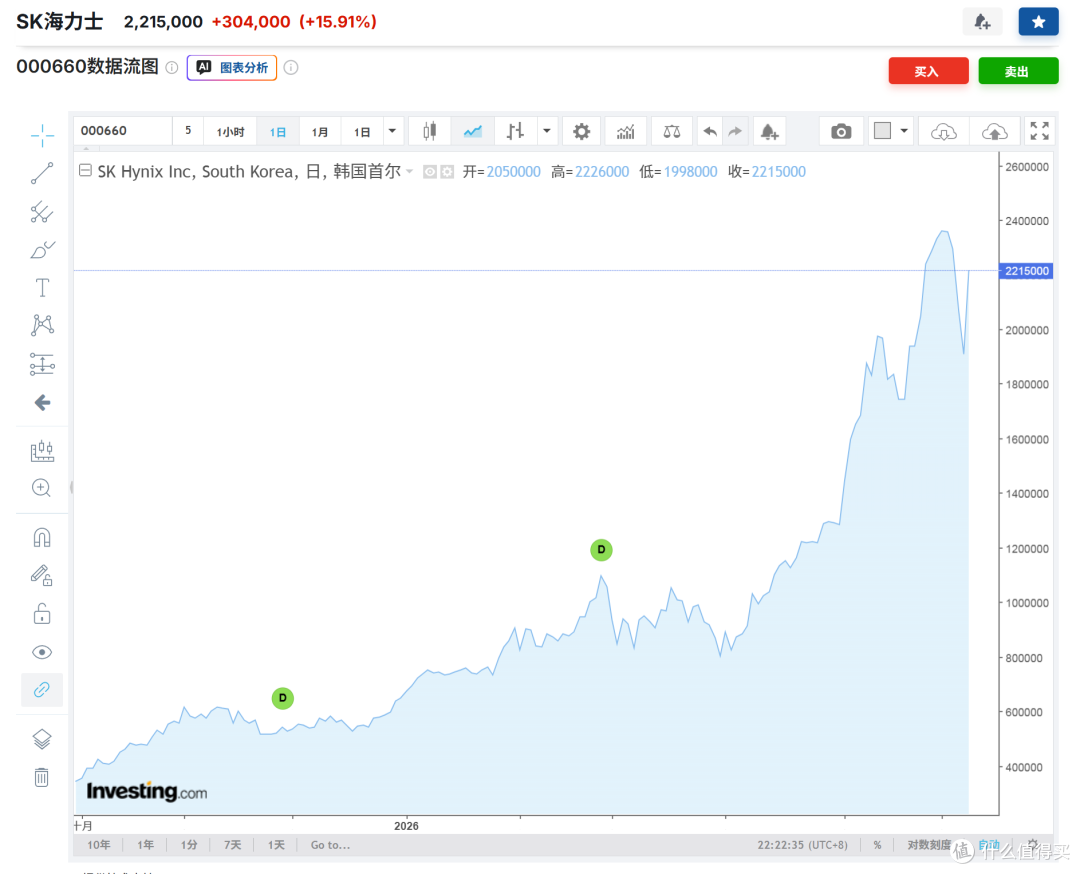The width and height of the screenshot is (1080, 874).
Task: Open the zoom in tool
Action: click(41, 488)
